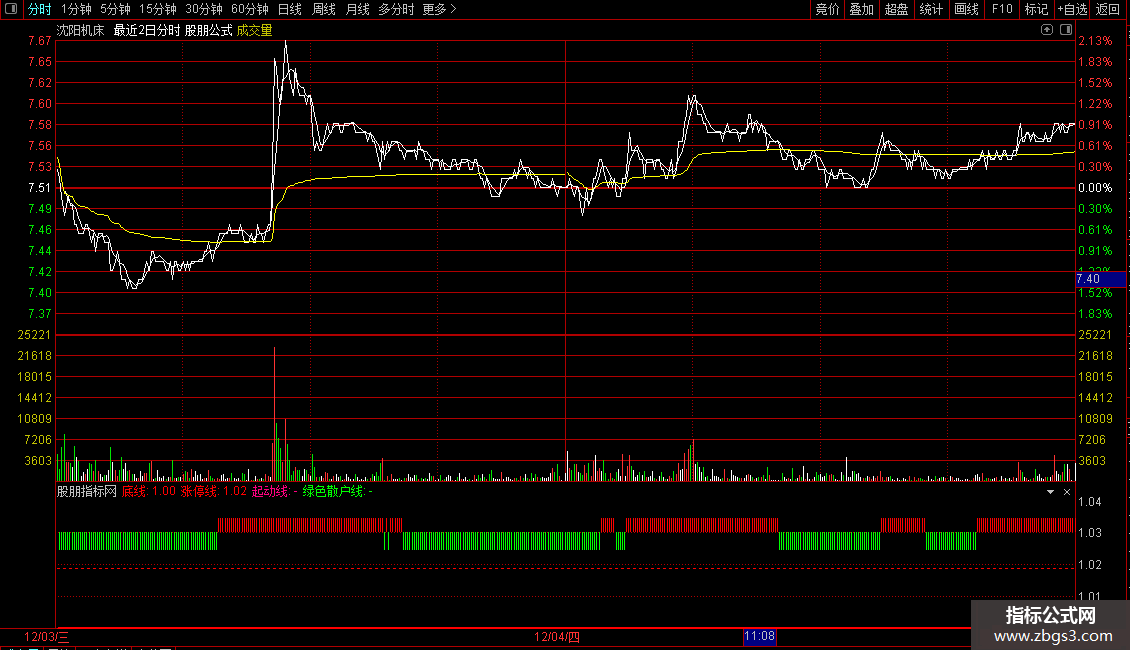Click the 0.00% label on right axis
The height and width of the screenshot is (650, 1130).
tap(1095, 188)
